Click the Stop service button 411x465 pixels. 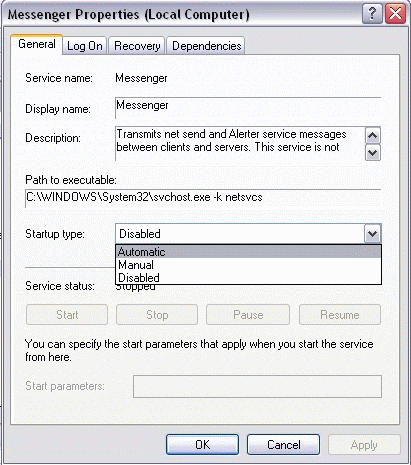157,315
